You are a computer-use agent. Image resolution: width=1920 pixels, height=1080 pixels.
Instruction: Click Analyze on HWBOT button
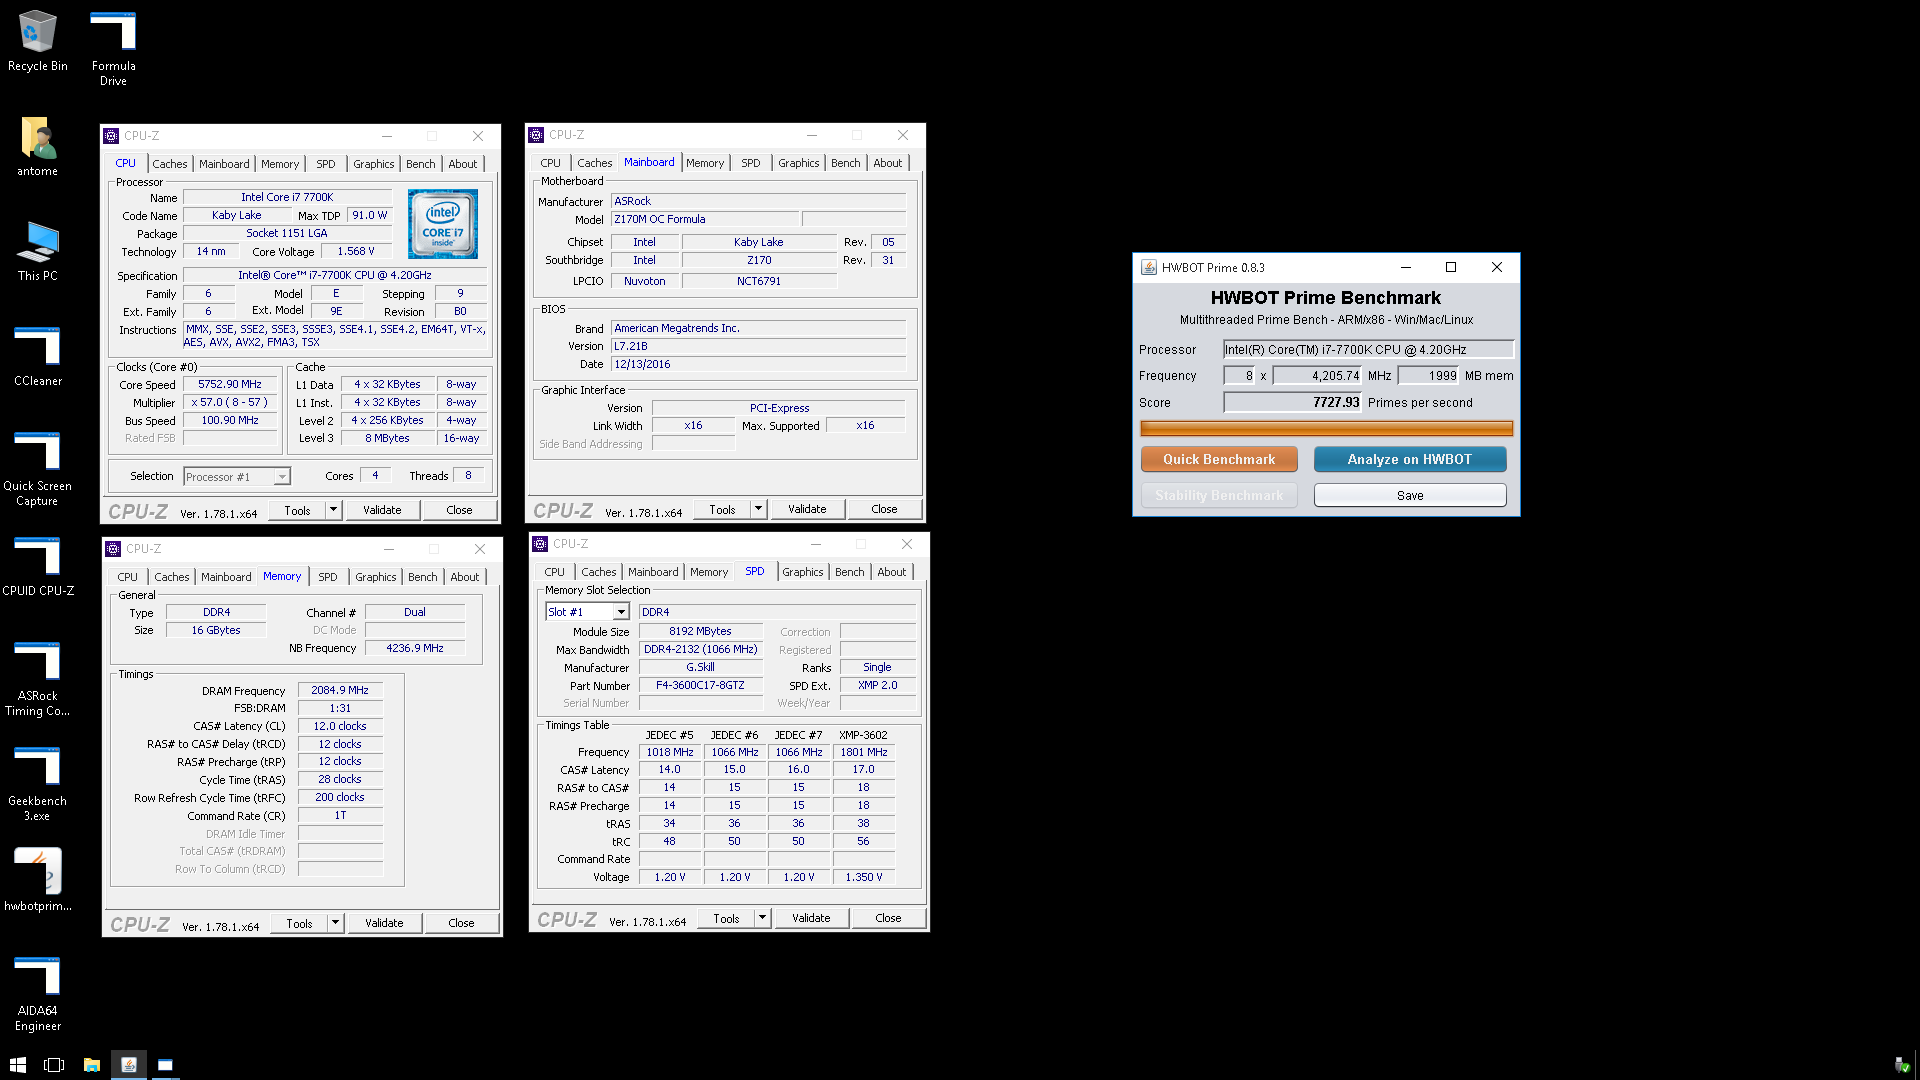point(1410,459)
